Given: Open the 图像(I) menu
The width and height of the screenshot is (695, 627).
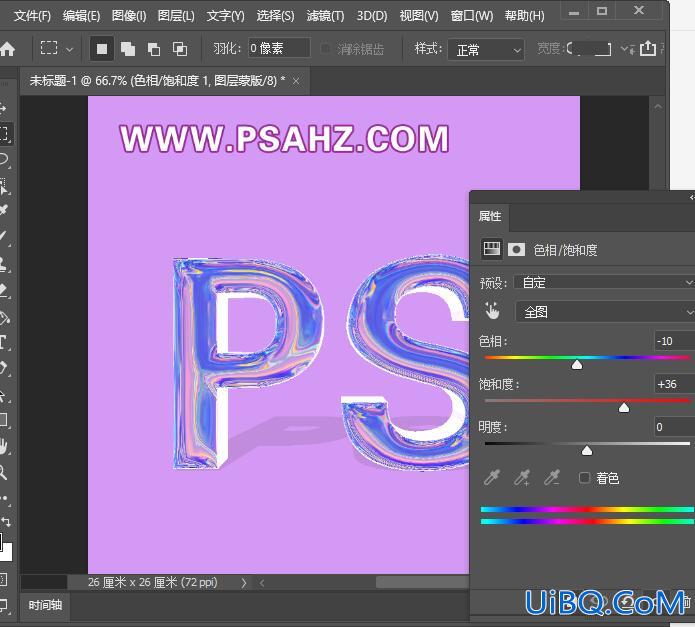Looking at the screenshot, I should 129,16.
